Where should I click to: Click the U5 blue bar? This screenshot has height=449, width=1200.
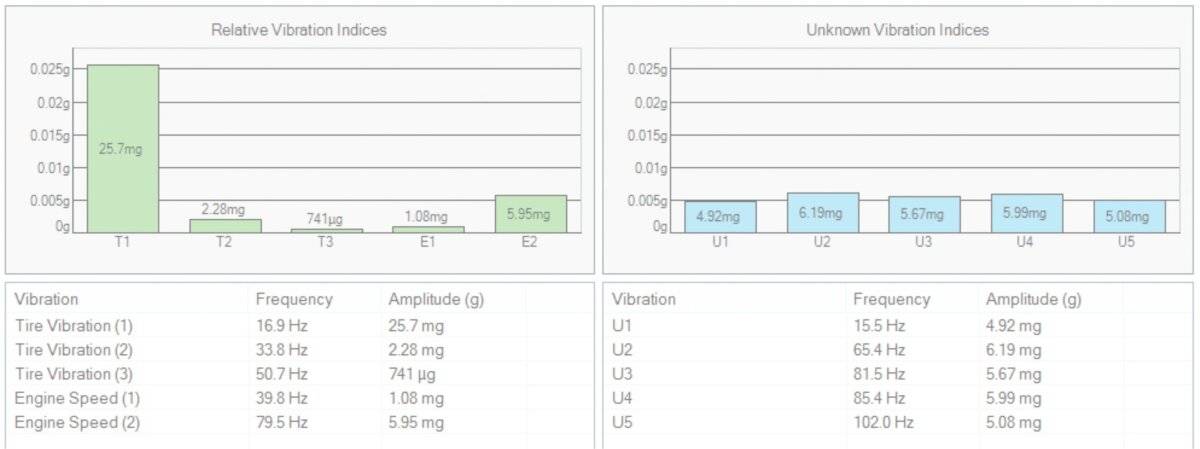point(1129,217)
